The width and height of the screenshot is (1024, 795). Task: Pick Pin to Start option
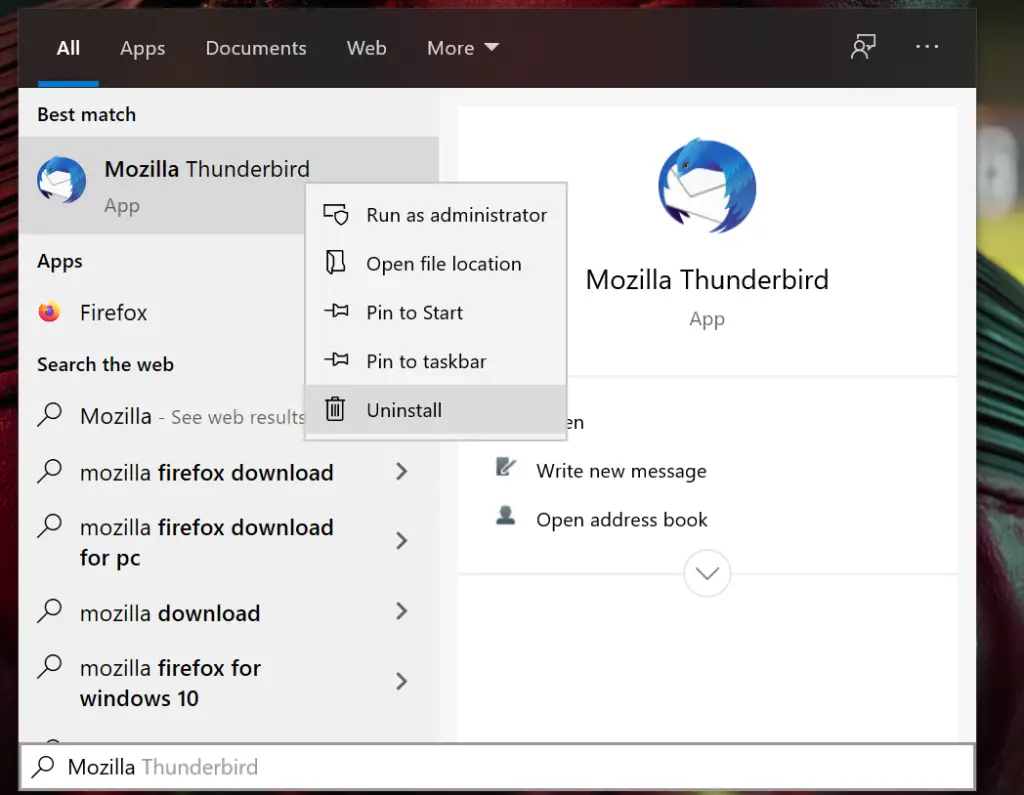436,312
